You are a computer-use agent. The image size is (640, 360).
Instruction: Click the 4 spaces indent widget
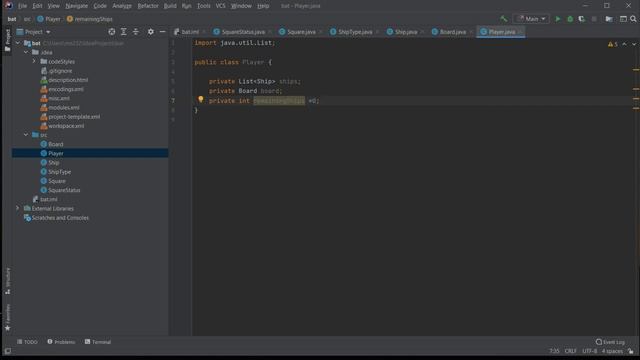point(612,351)
